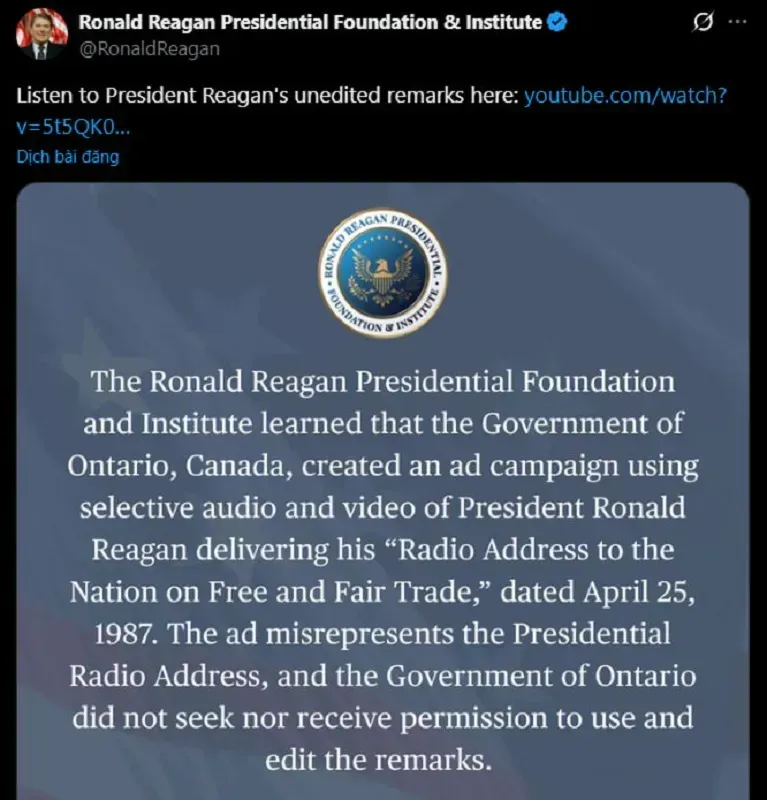767x800 pixels.
Task: Click the presidential foundation seal in image
Action: [x=383, y=274]
